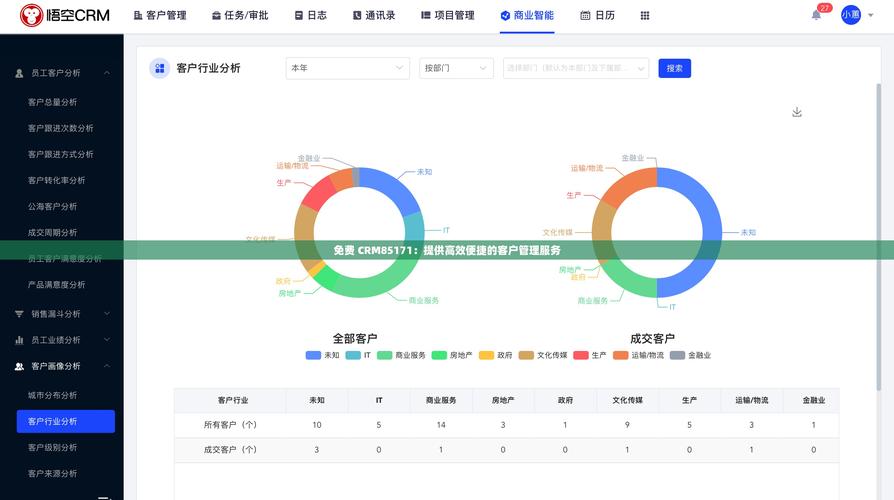Download the chart using the download icon
The width and height of the screenshot is (894, 500).
click(797, 112)
